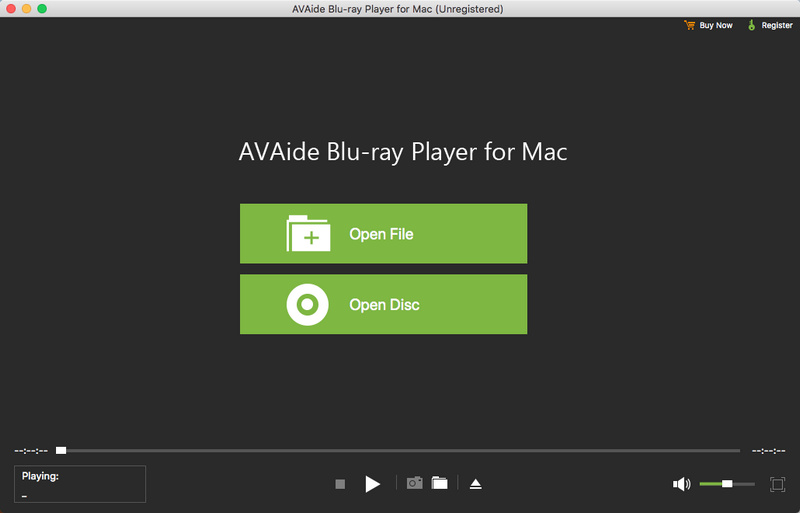Click the green key Register icon
Viewport: 800px width, 513px height.
[751, 25]
